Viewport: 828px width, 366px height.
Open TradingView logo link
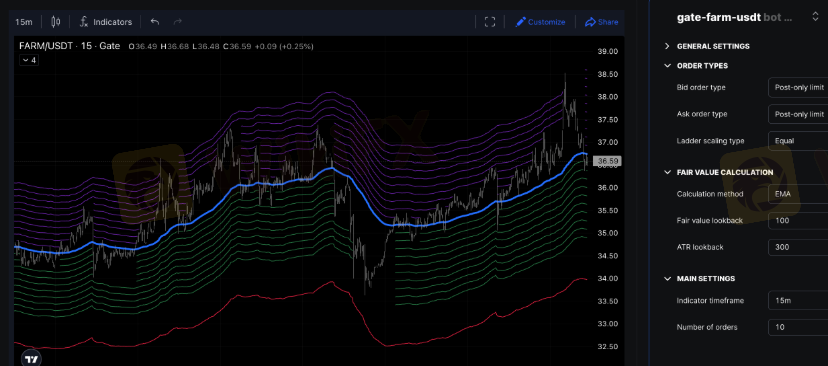(31, 359)
